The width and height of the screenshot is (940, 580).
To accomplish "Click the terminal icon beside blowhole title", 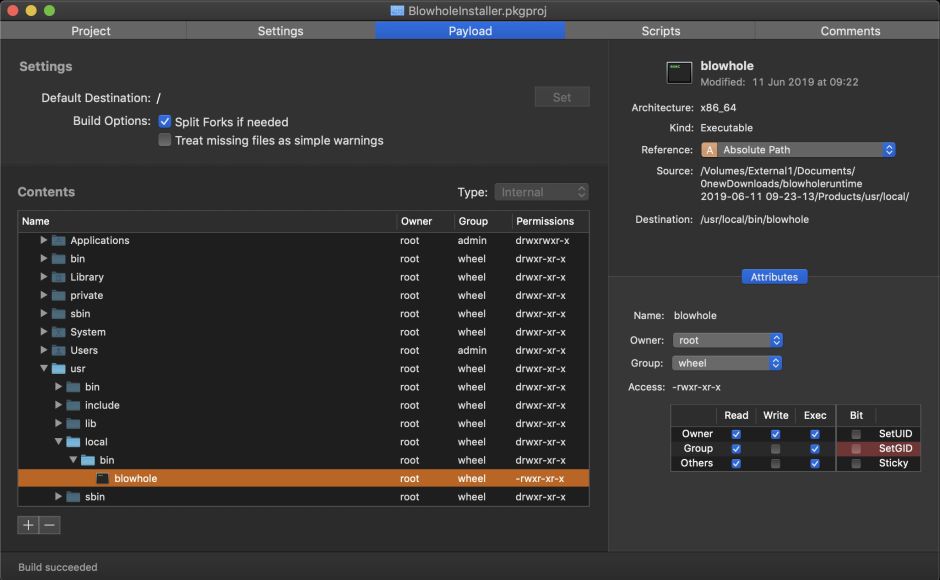I will pos(679,72).
